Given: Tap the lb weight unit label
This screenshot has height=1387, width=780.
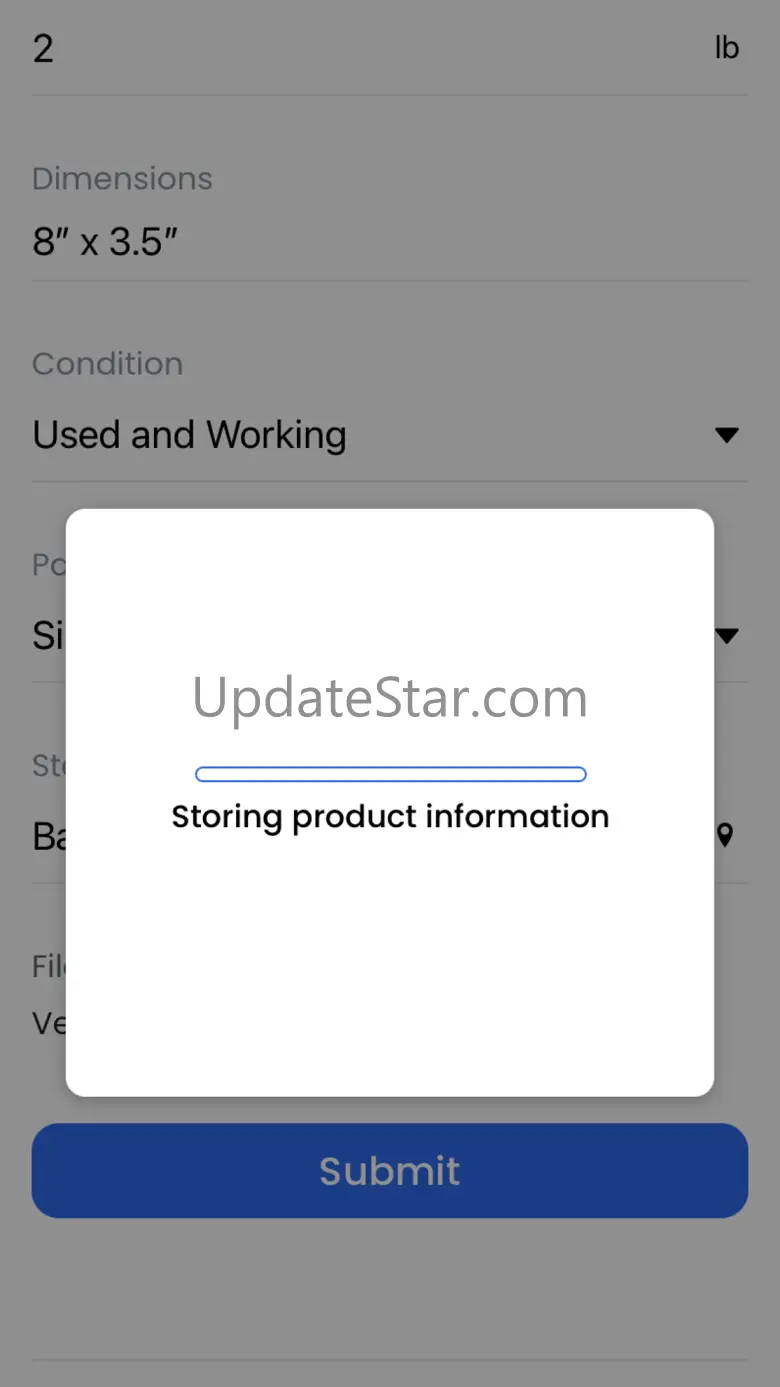Looking at the screenshot, I should click(727, 47).
